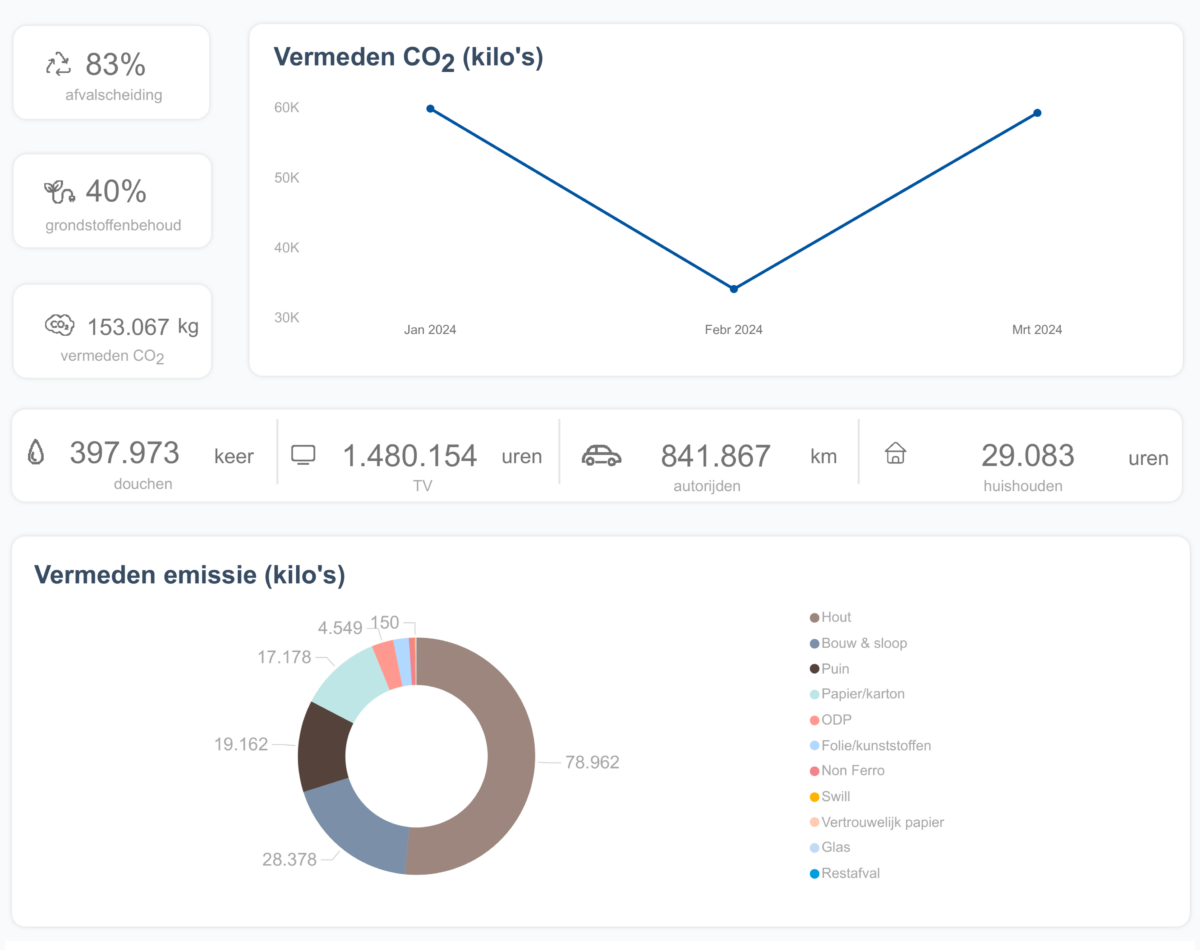Click the plant icon beside 40%
This screenshot has width=1200, height=950.
click(59, 190)
